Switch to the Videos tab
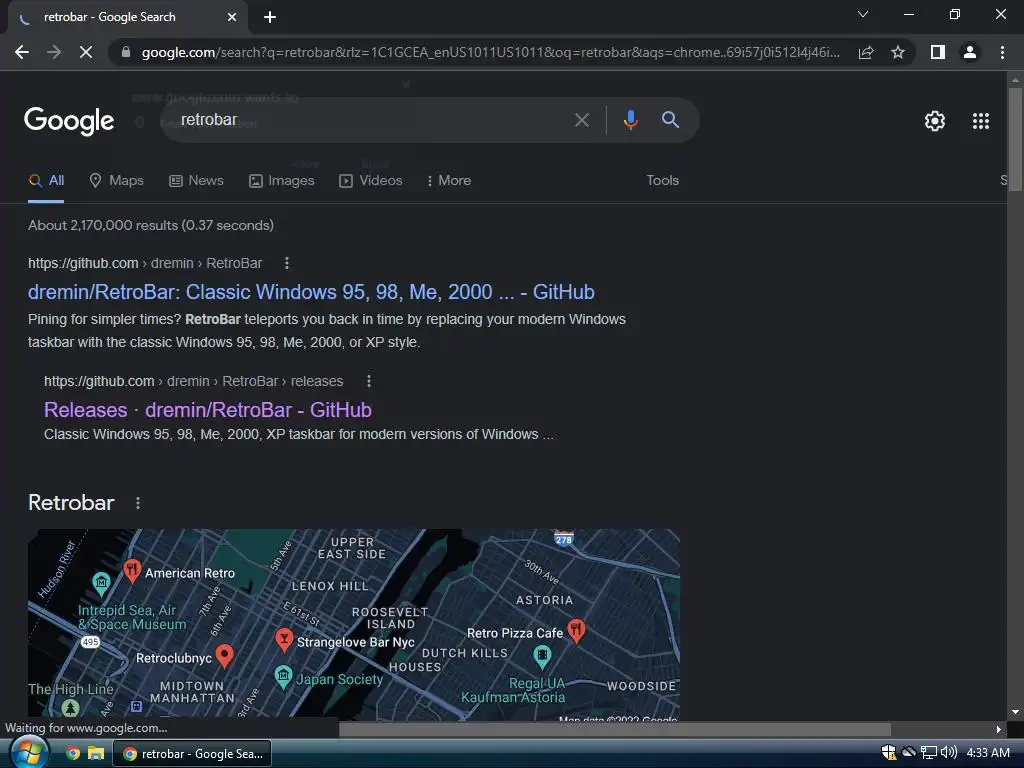 (371, 181)
